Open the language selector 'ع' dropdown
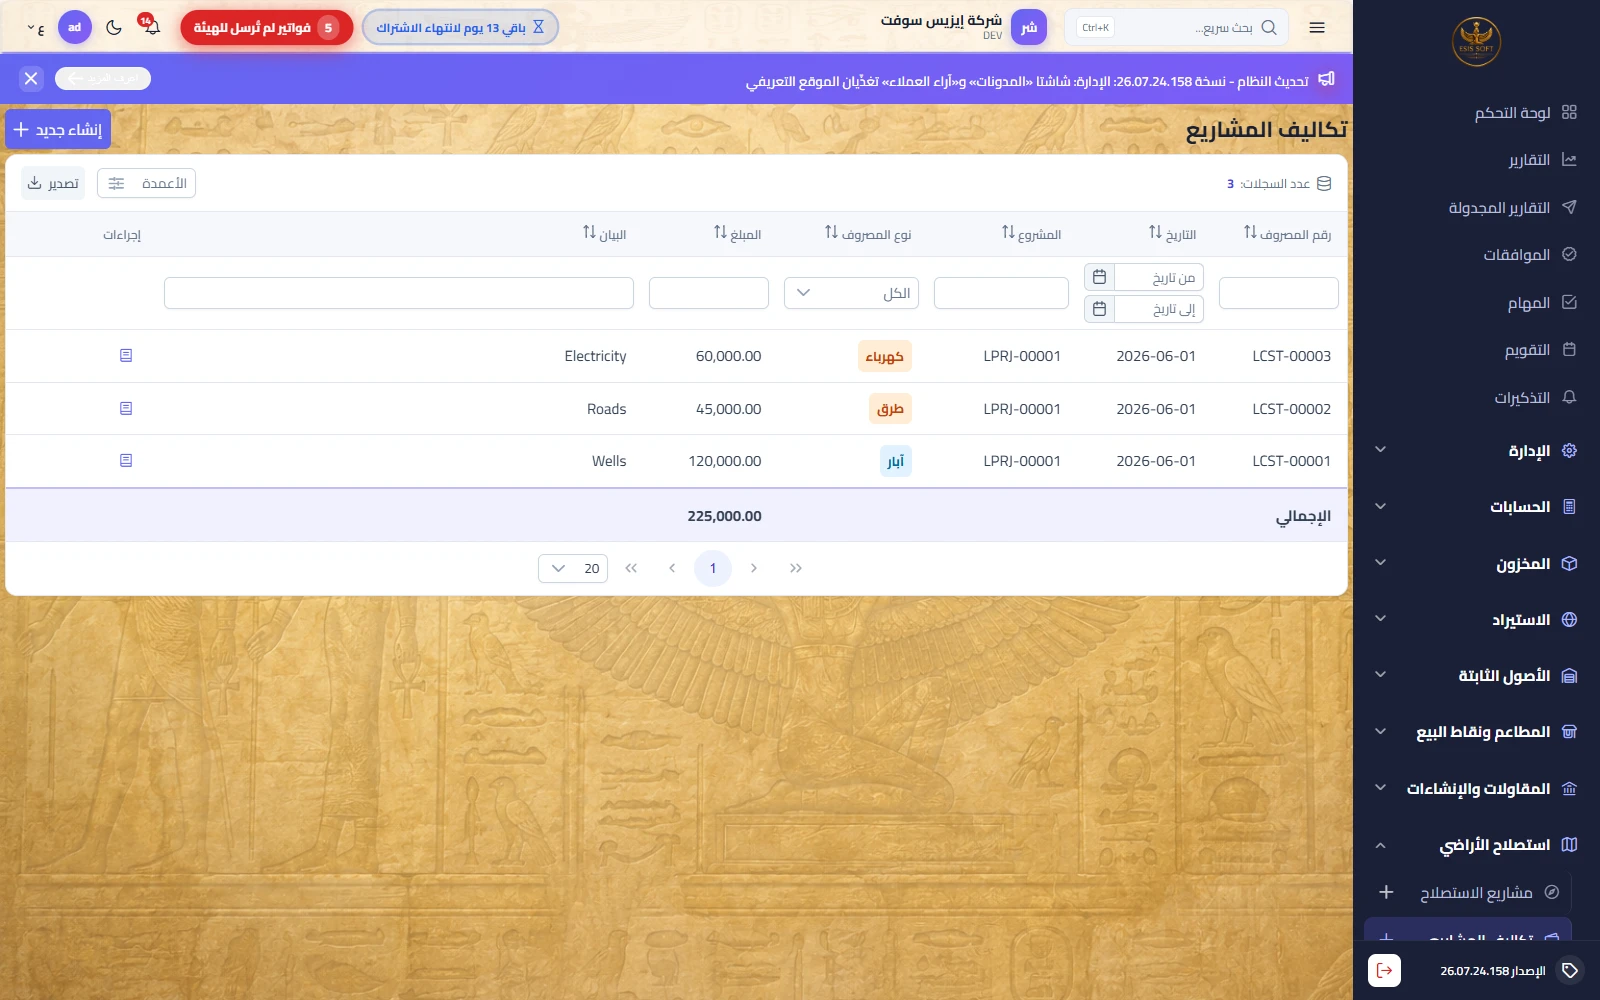The image size is (1600, 1000). (x=36, y=28)
